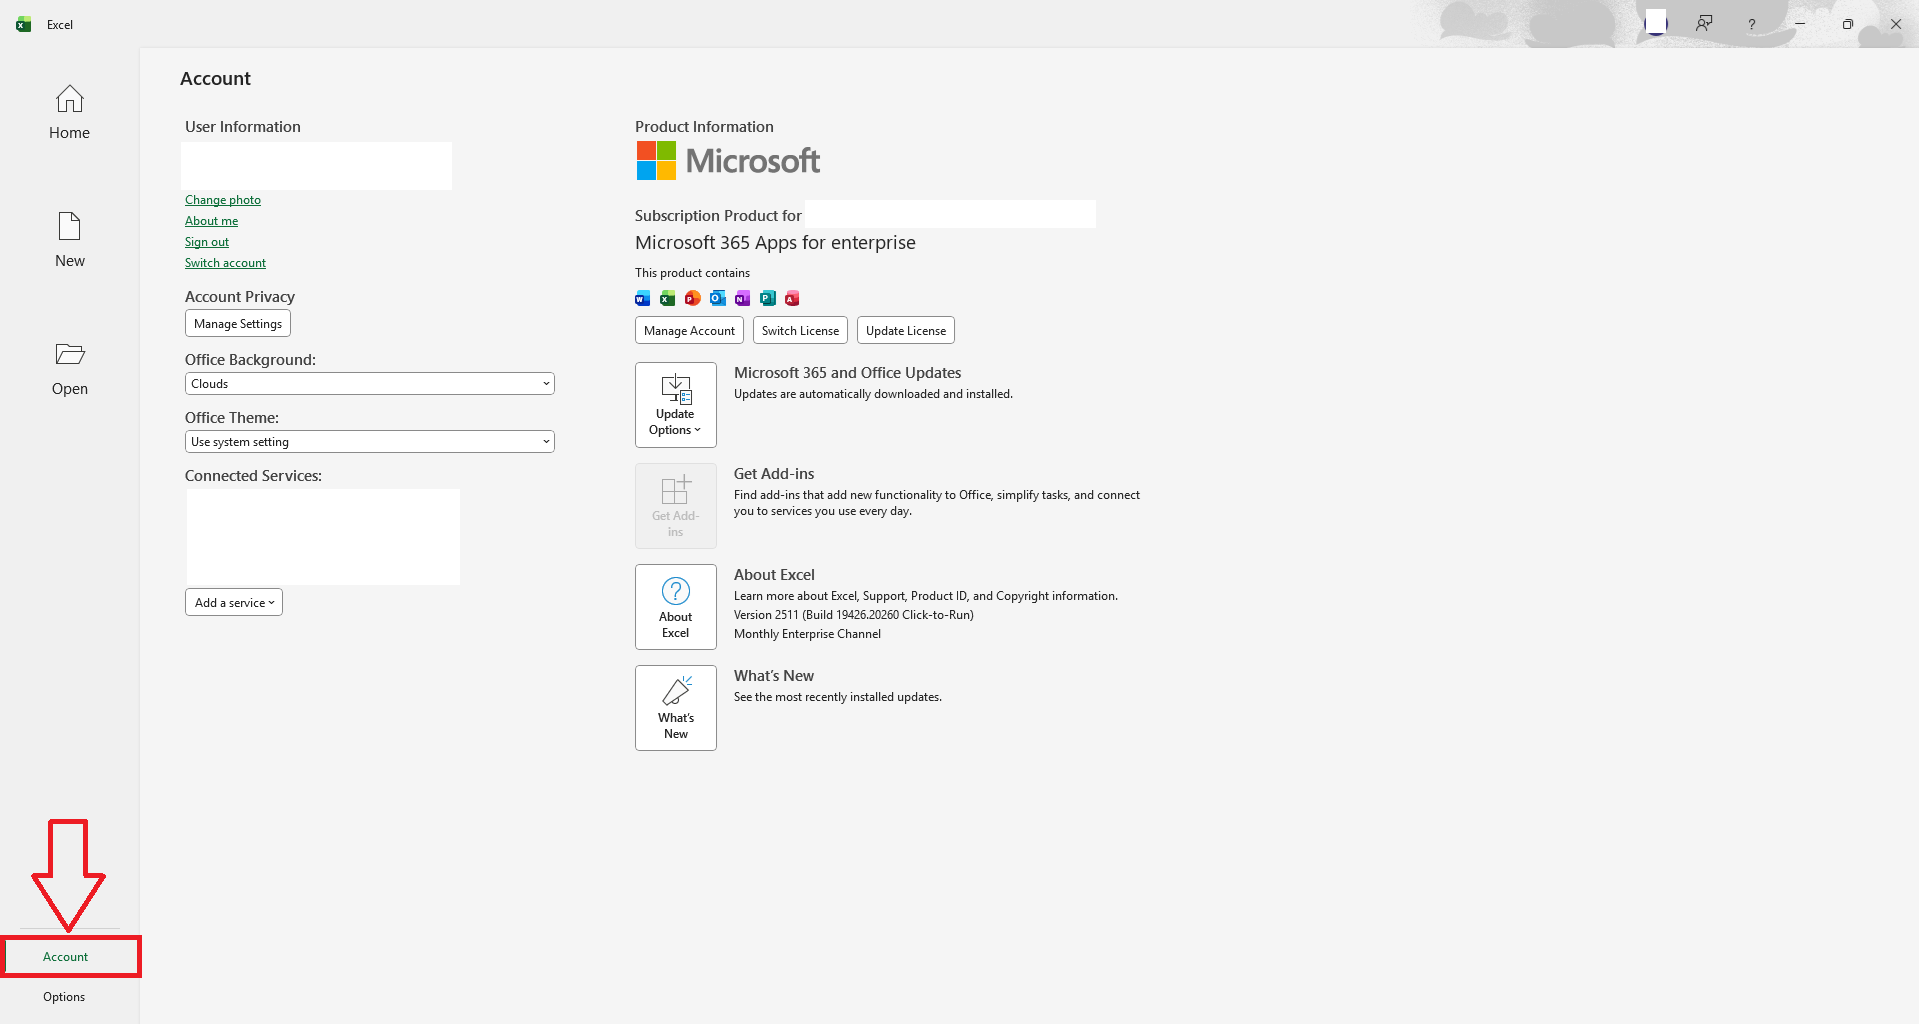Select Account in the sidebar
Image resolution: width=1919 pixels, height=1024 pixels.
pos(70,957)
